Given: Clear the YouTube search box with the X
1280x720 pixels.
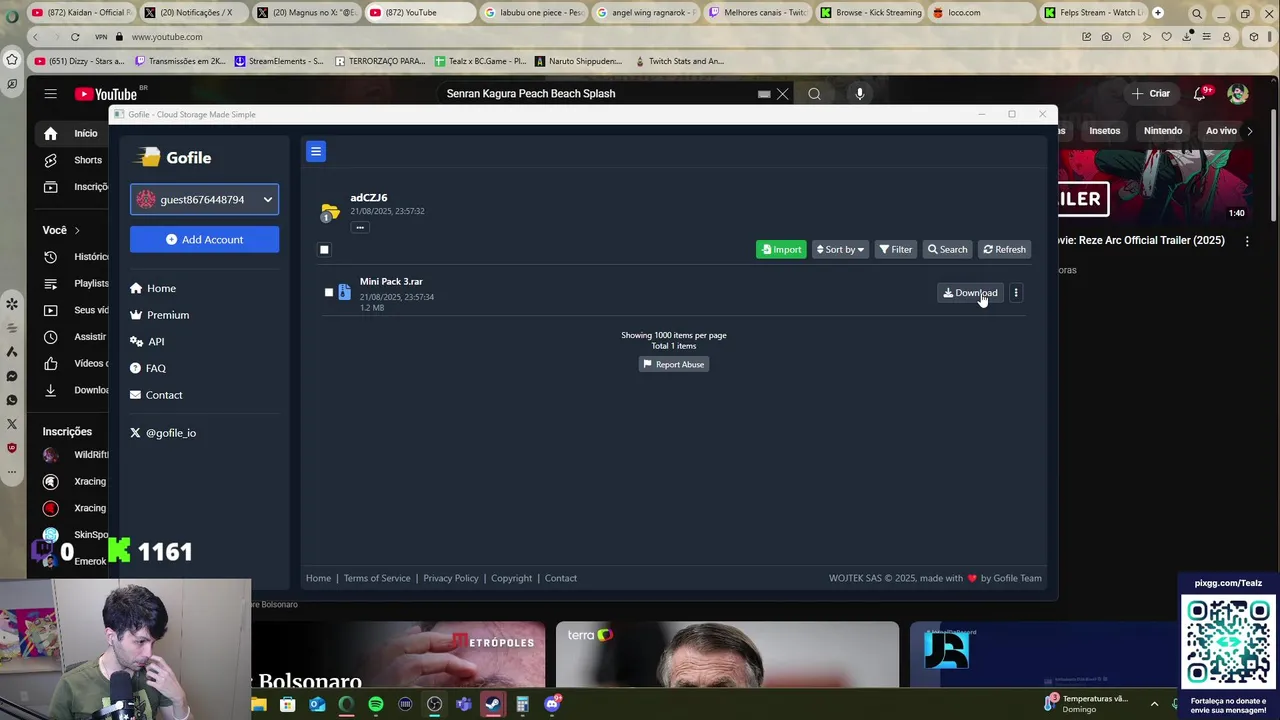Looking at the screenshot, I should 783,94.
